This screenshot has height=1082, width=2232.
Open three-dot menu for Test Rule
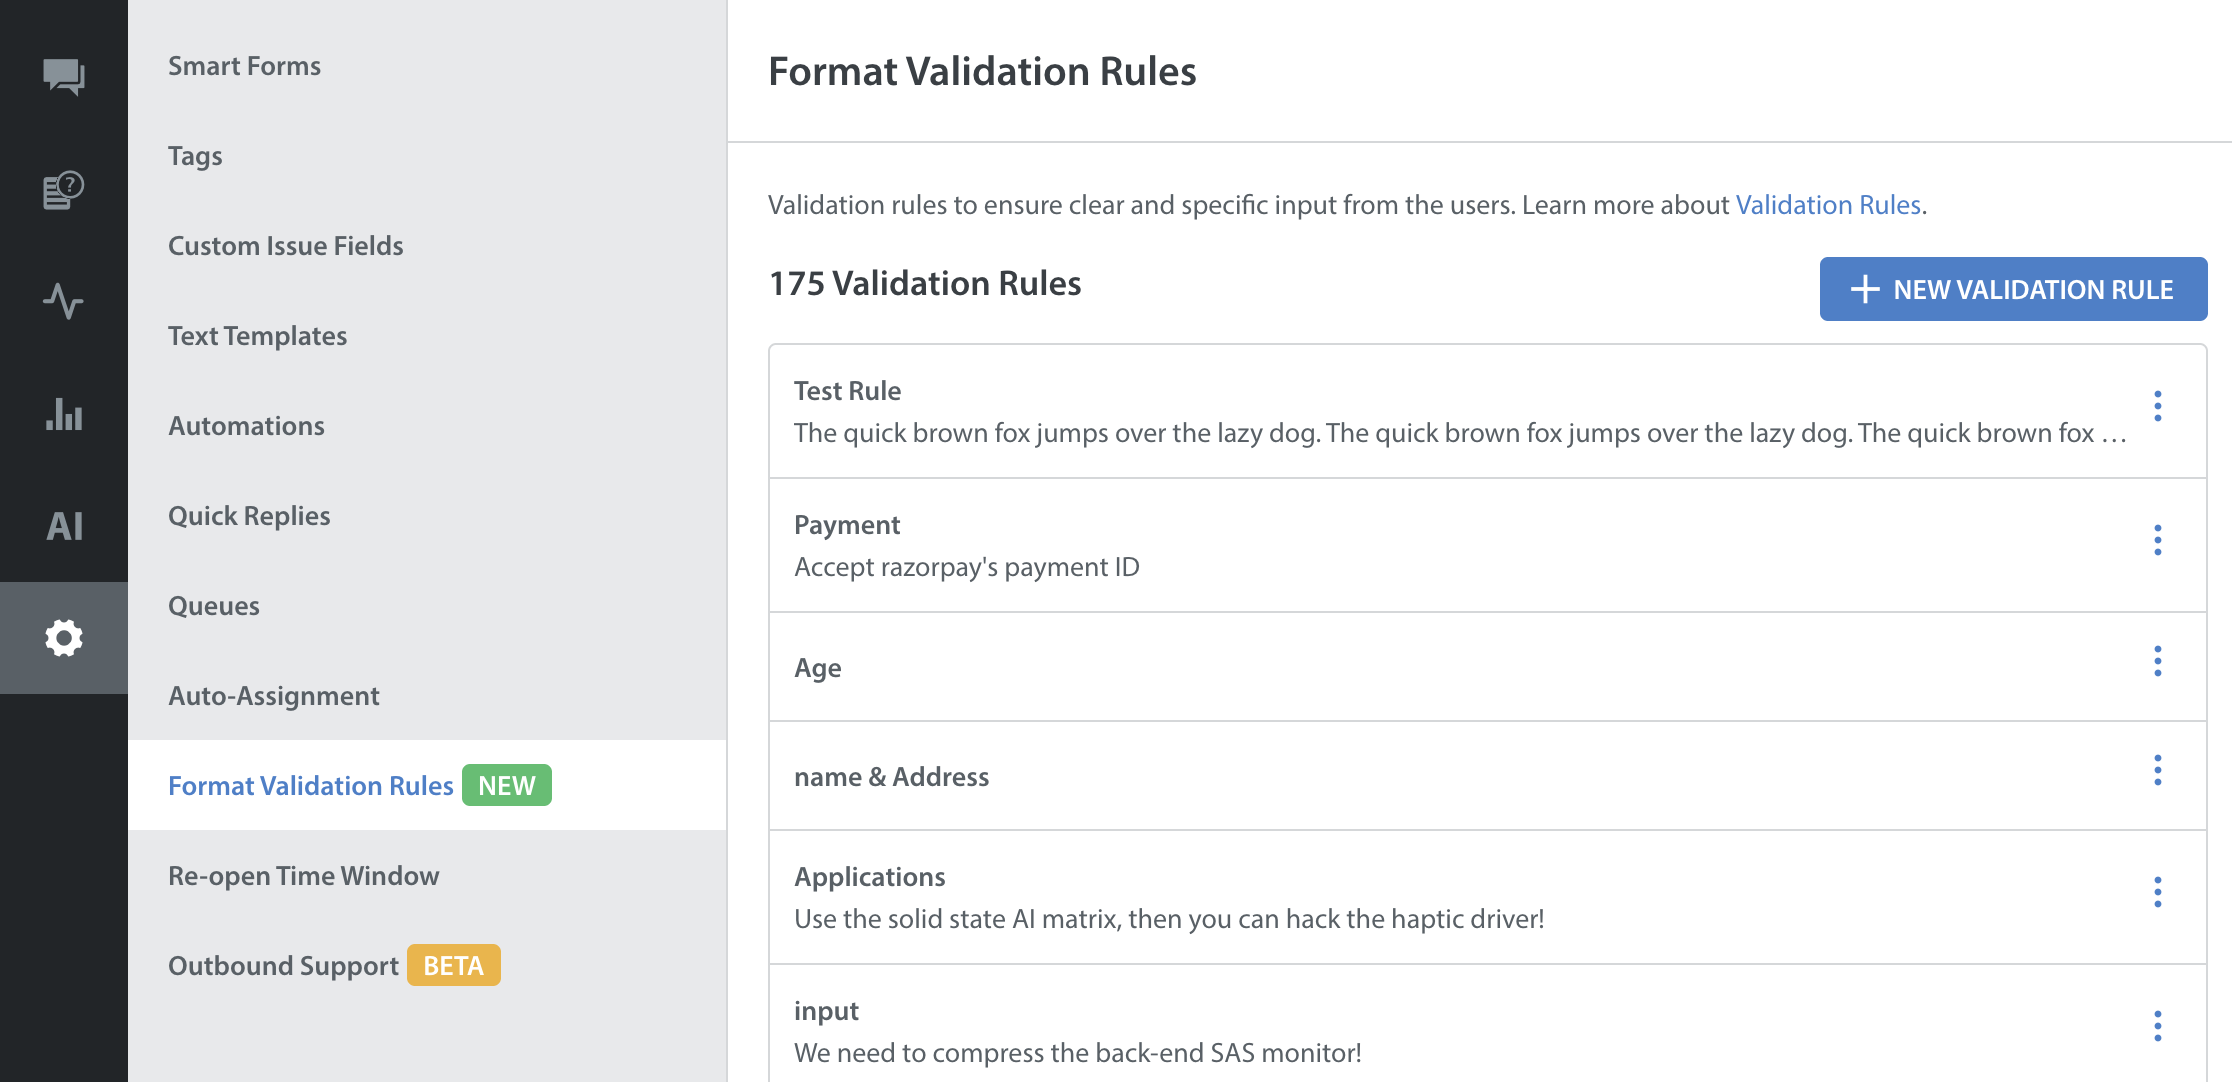pos(2157,406)
